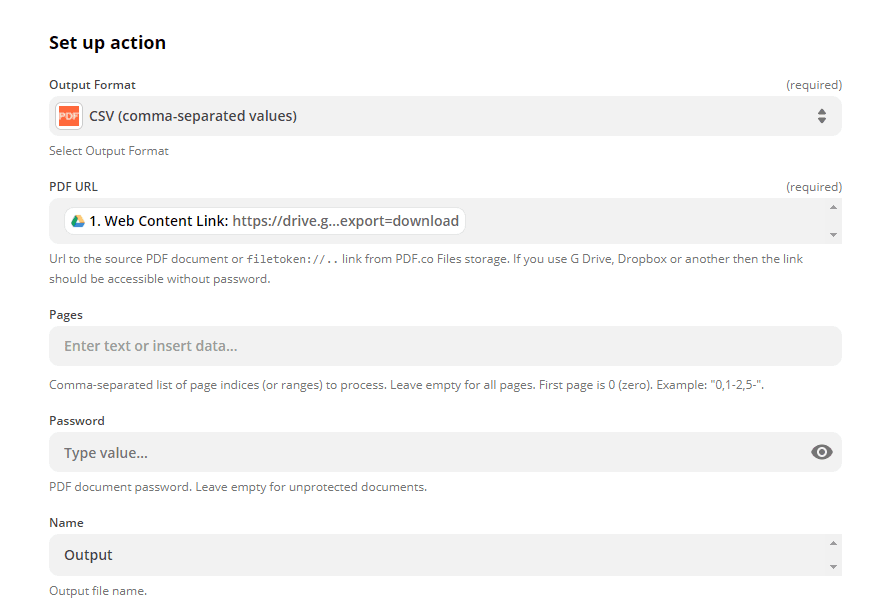Click the Name field's down arrow
891x608 pixels.
[x=833, y=567]
